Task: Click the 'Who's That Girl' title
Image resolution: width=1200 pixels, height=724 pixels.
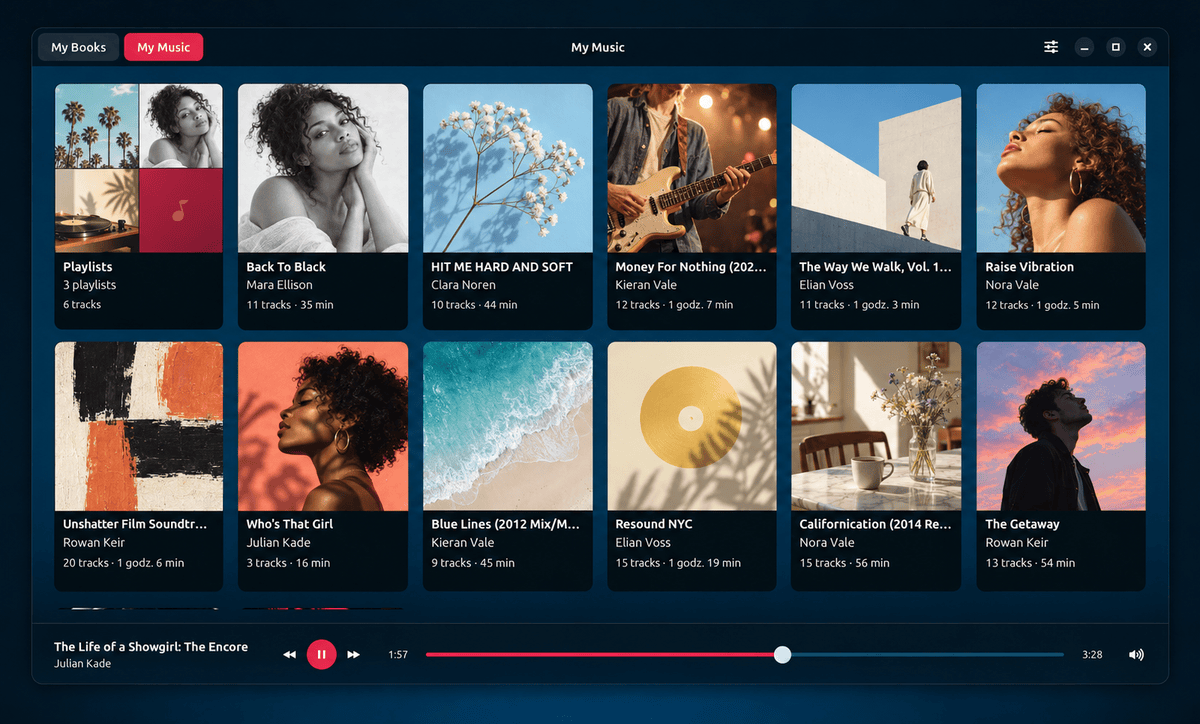Action: point(290,524)
